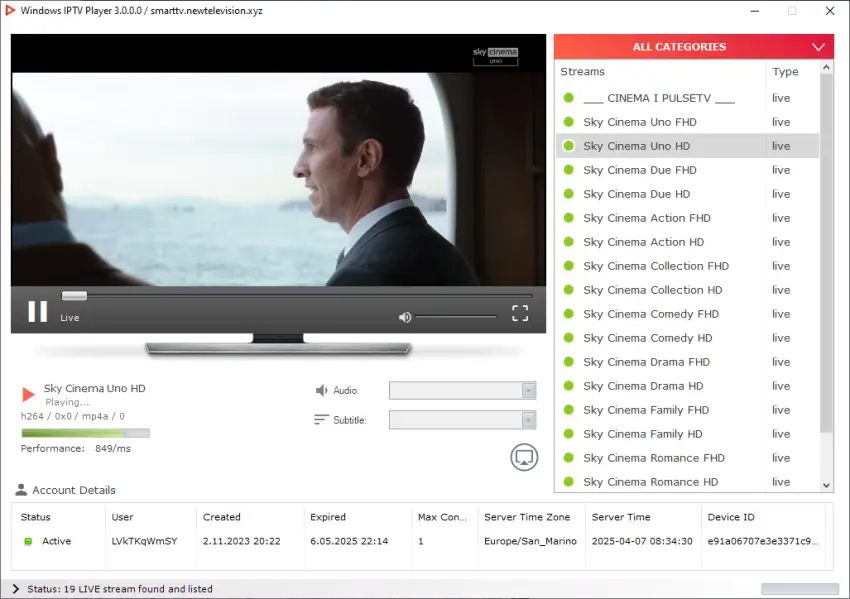
Task: Select Sky Cinema Due FHD stream
Action: [687, 170]
